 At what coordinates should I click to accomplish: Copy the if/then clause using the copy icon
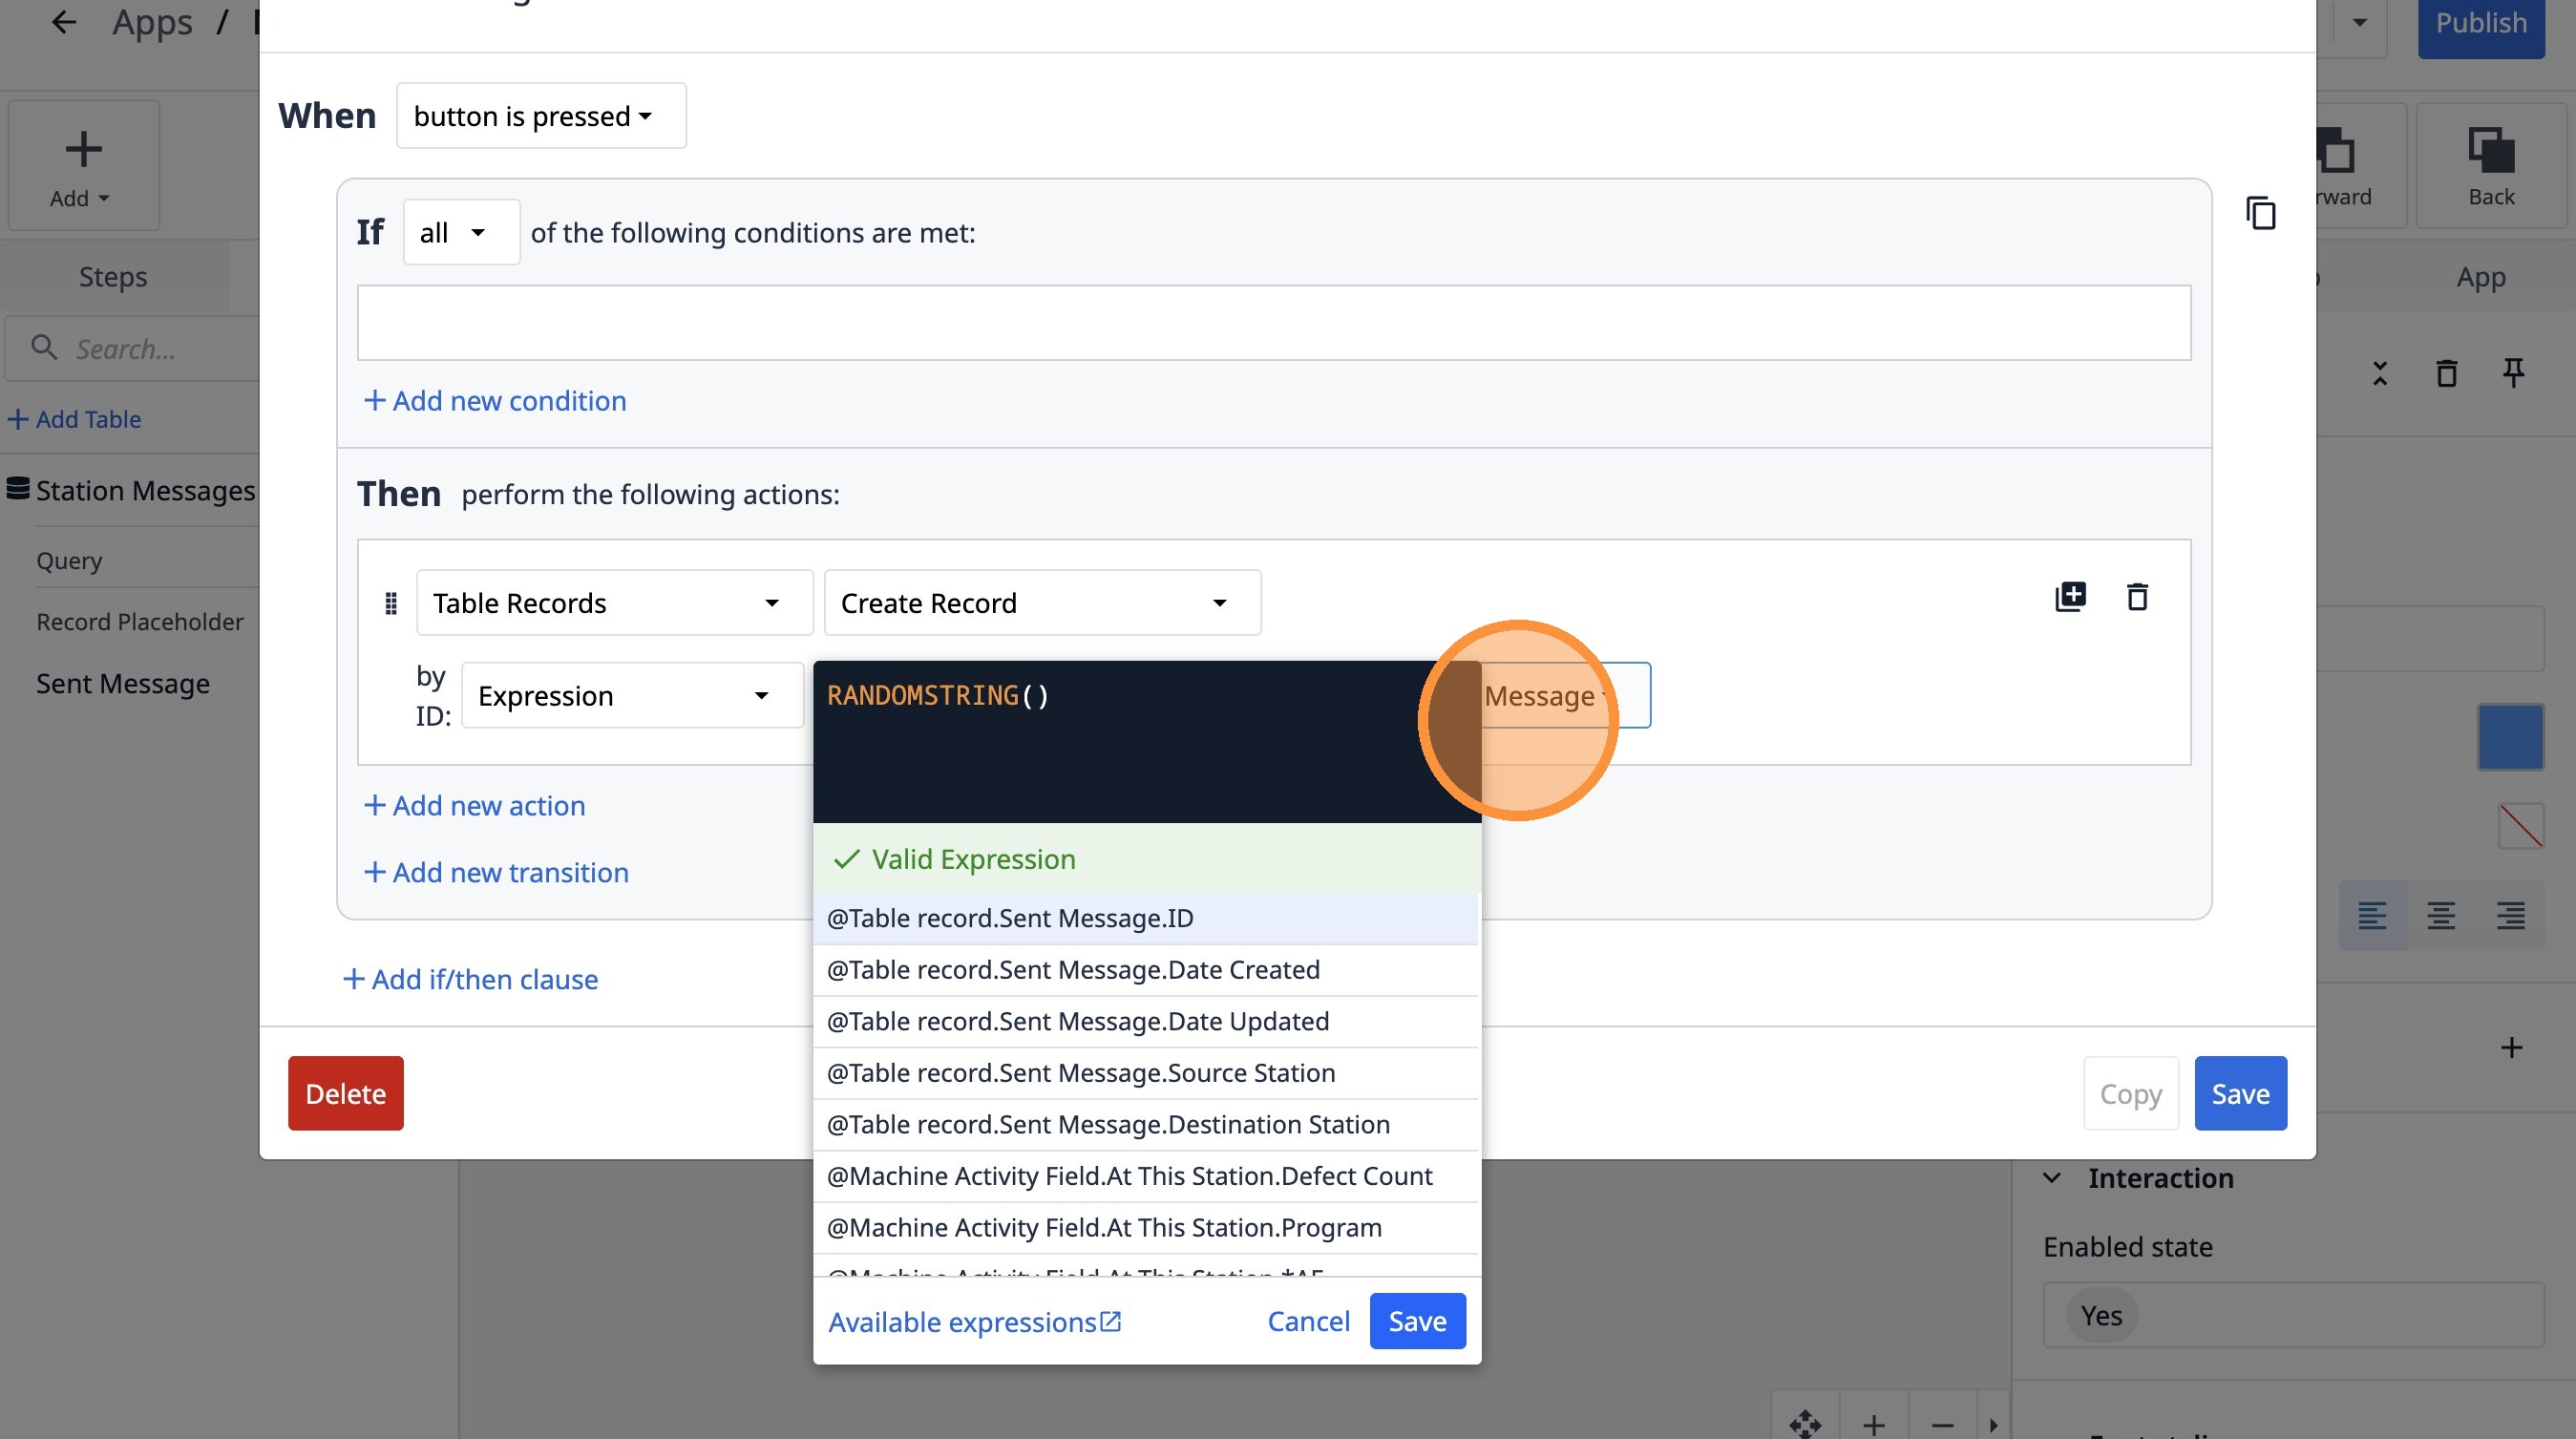click(2260, 213)
